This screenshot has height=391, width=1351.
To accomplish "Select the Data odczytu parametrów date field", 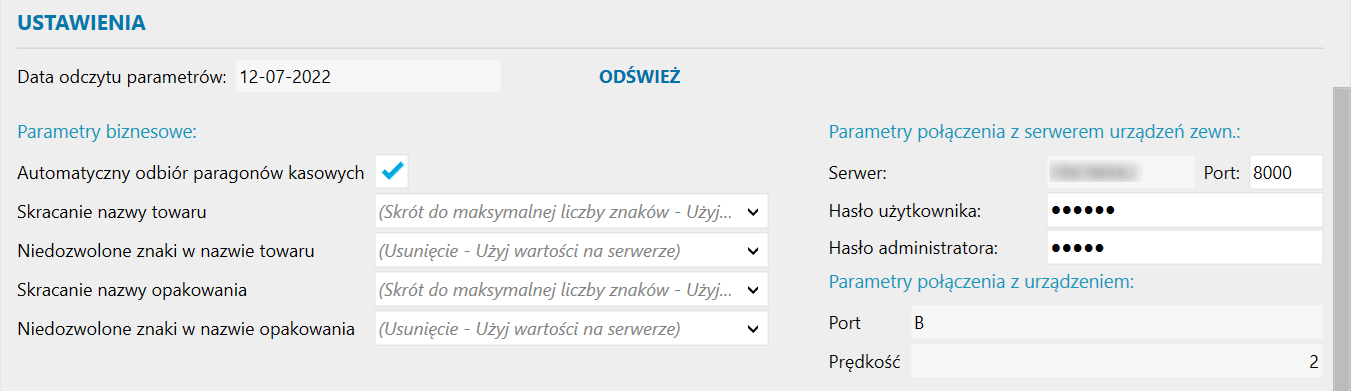I will pyautogui.click(x=368, y=76).
